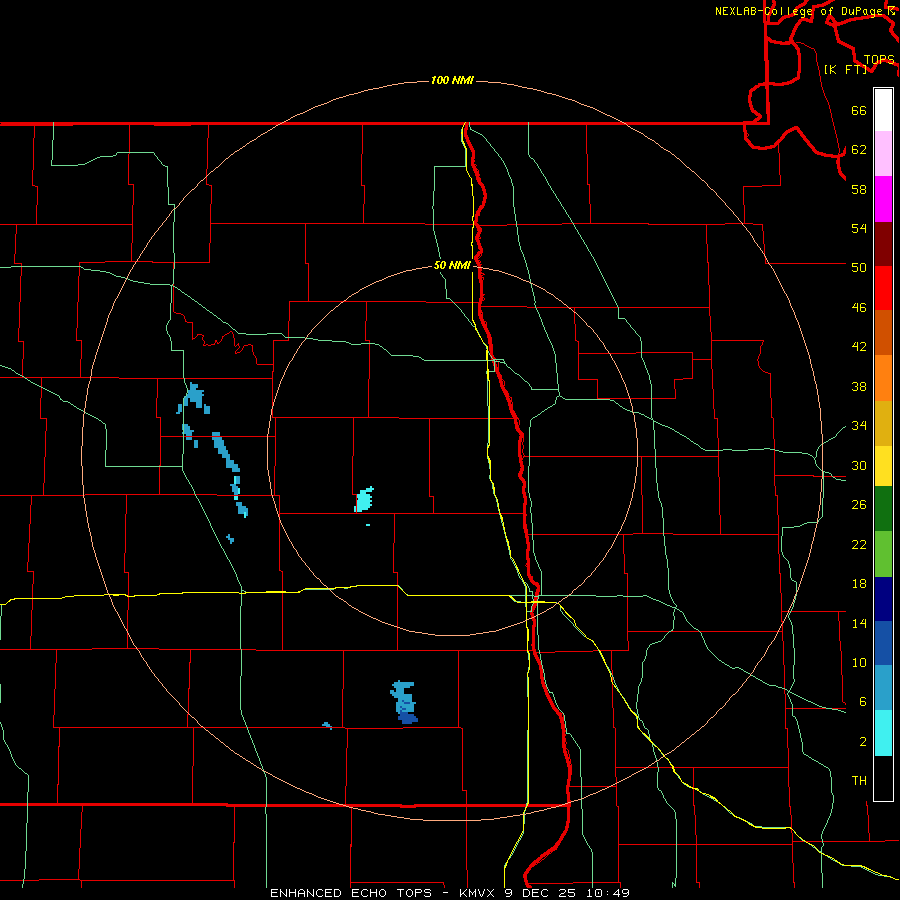Click the bright yellow legend swatch

pyautogui.click(x=883, y=465)
